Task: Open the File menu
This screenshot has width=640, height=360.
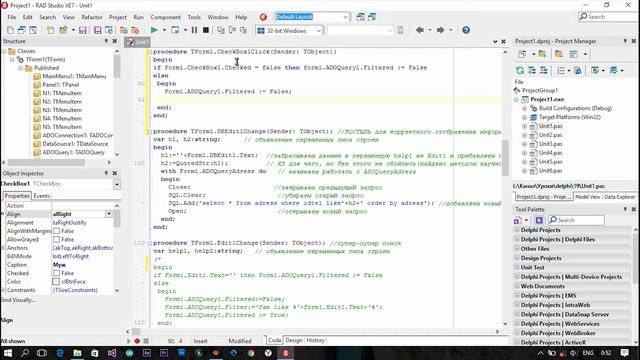Action: pyautogui.click(x=12, y=17)
